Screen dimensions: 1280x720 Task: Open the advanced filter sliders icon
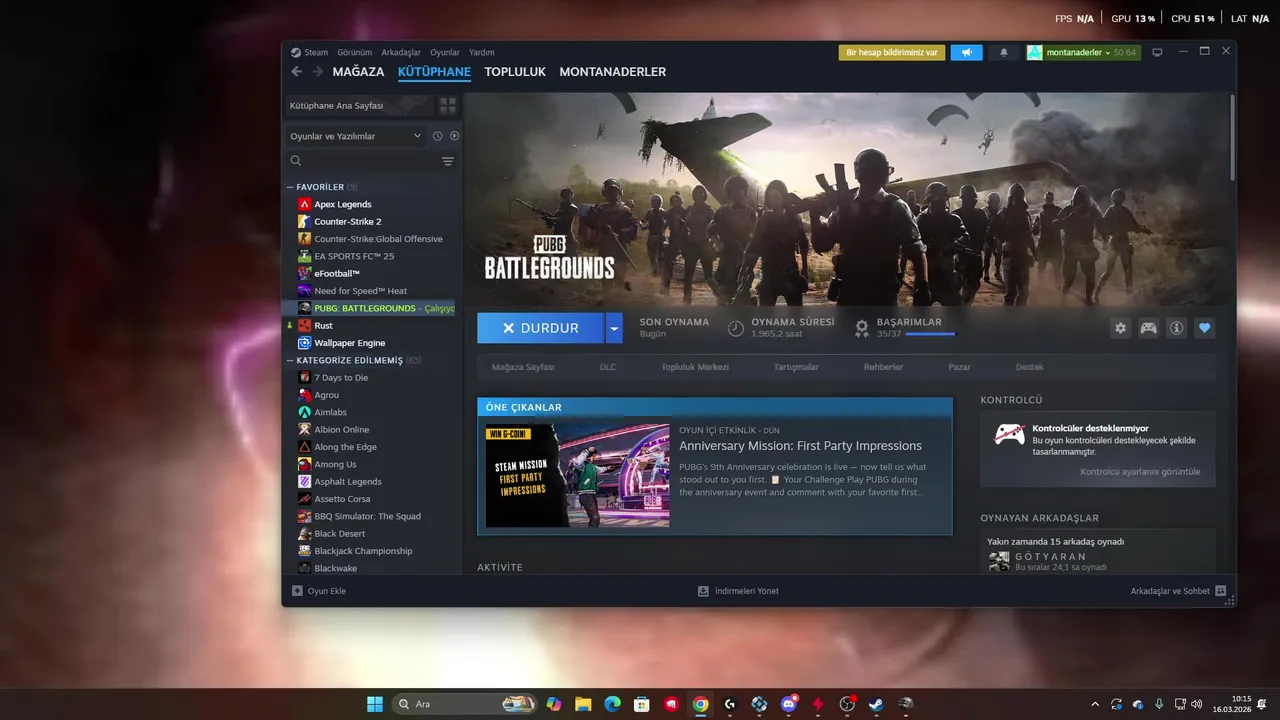coord(447,161)
